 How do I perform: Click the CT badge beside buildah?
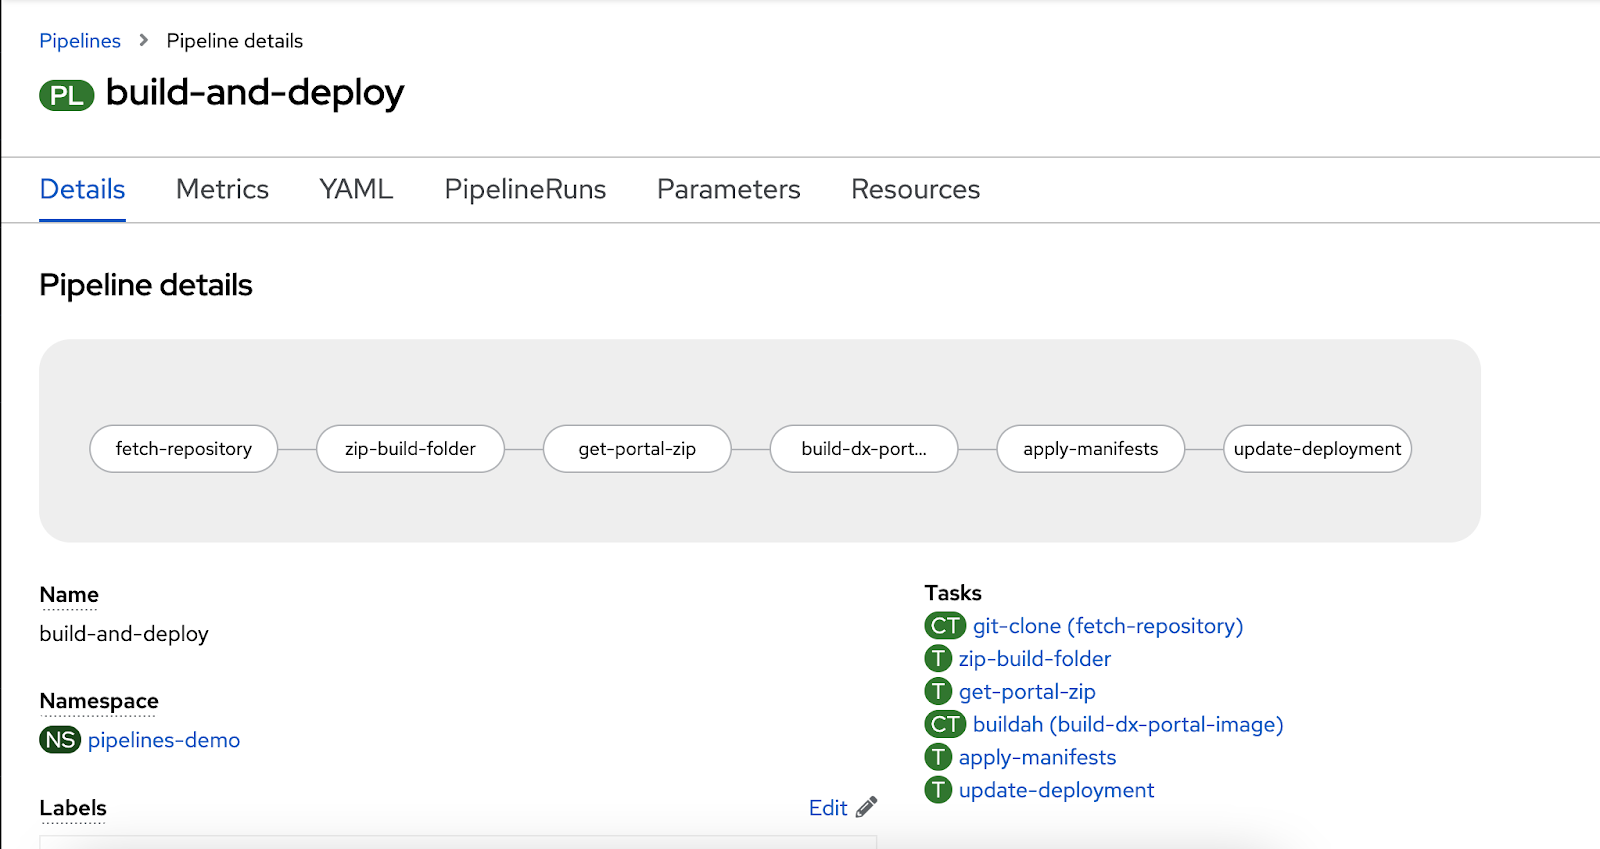pyautogui.click(x=944, y=724)
